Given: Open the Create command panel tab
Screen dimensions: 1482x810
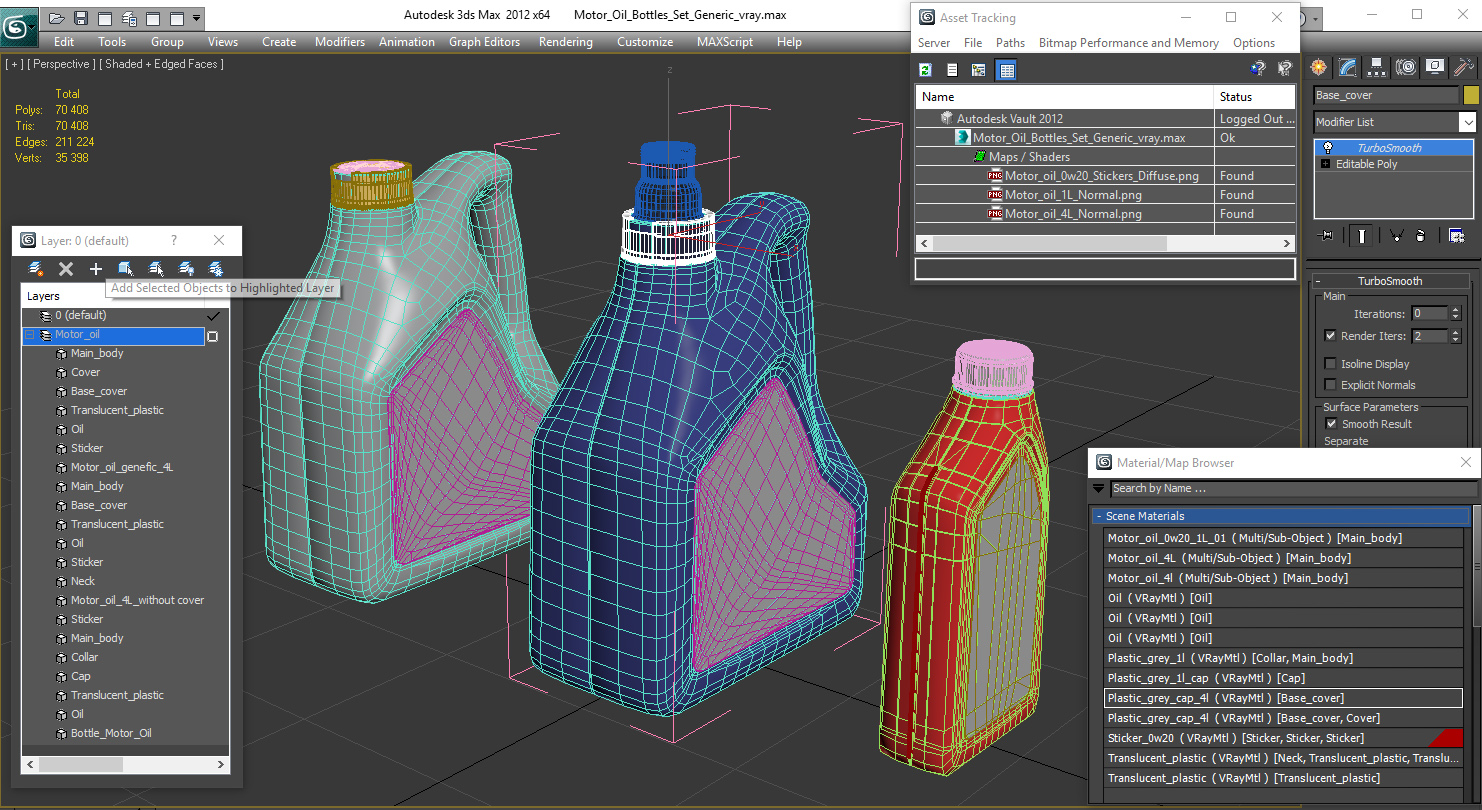Looking at the screenshot, I should coord(1319,67).
